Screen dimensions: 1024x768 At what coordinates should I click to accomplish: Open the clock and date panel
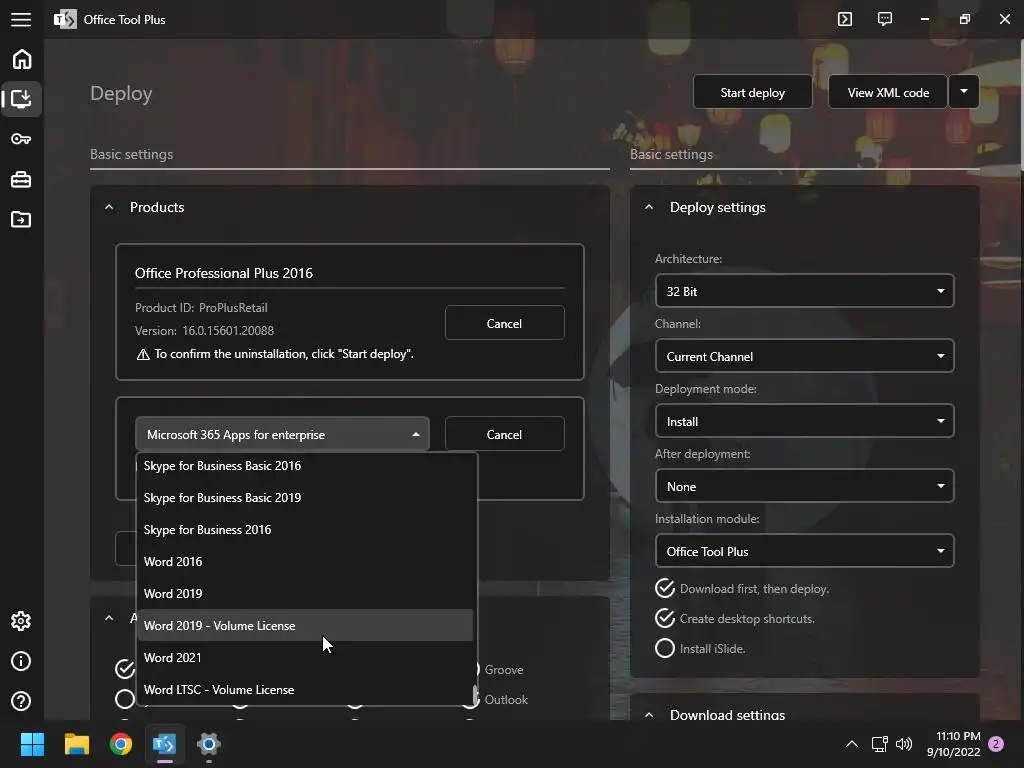pos(953,744)
